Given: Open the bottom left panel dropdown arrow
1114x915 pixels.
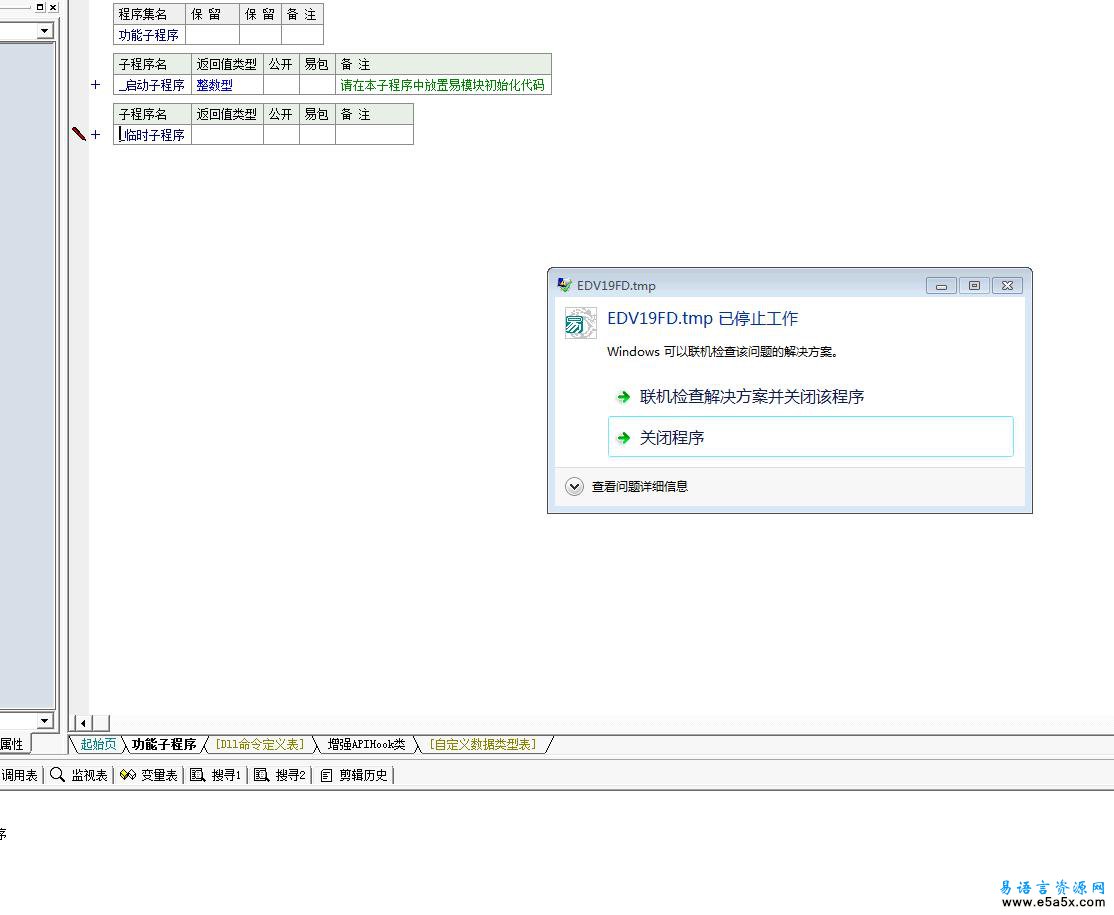Looking at the screenshot, I should click(45, 721).
